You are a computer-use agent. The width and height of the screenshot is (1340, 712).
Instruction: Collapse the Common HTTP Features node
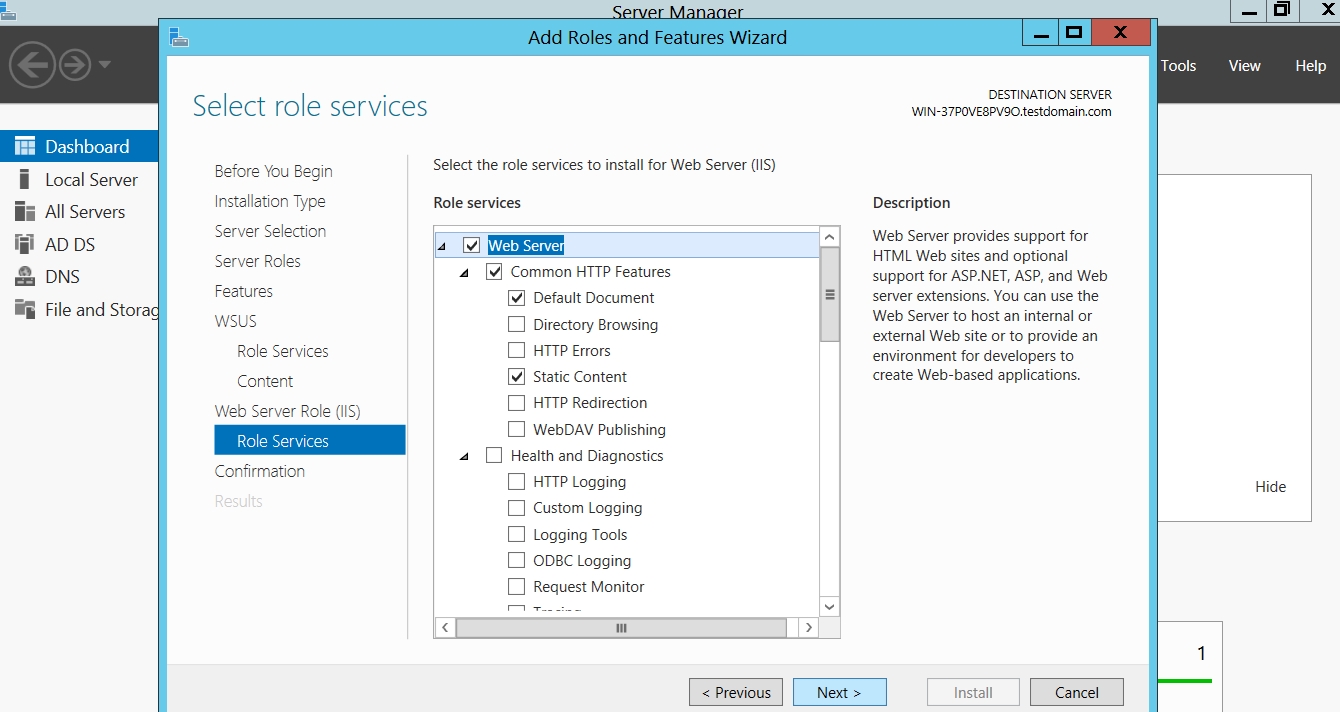464,272
